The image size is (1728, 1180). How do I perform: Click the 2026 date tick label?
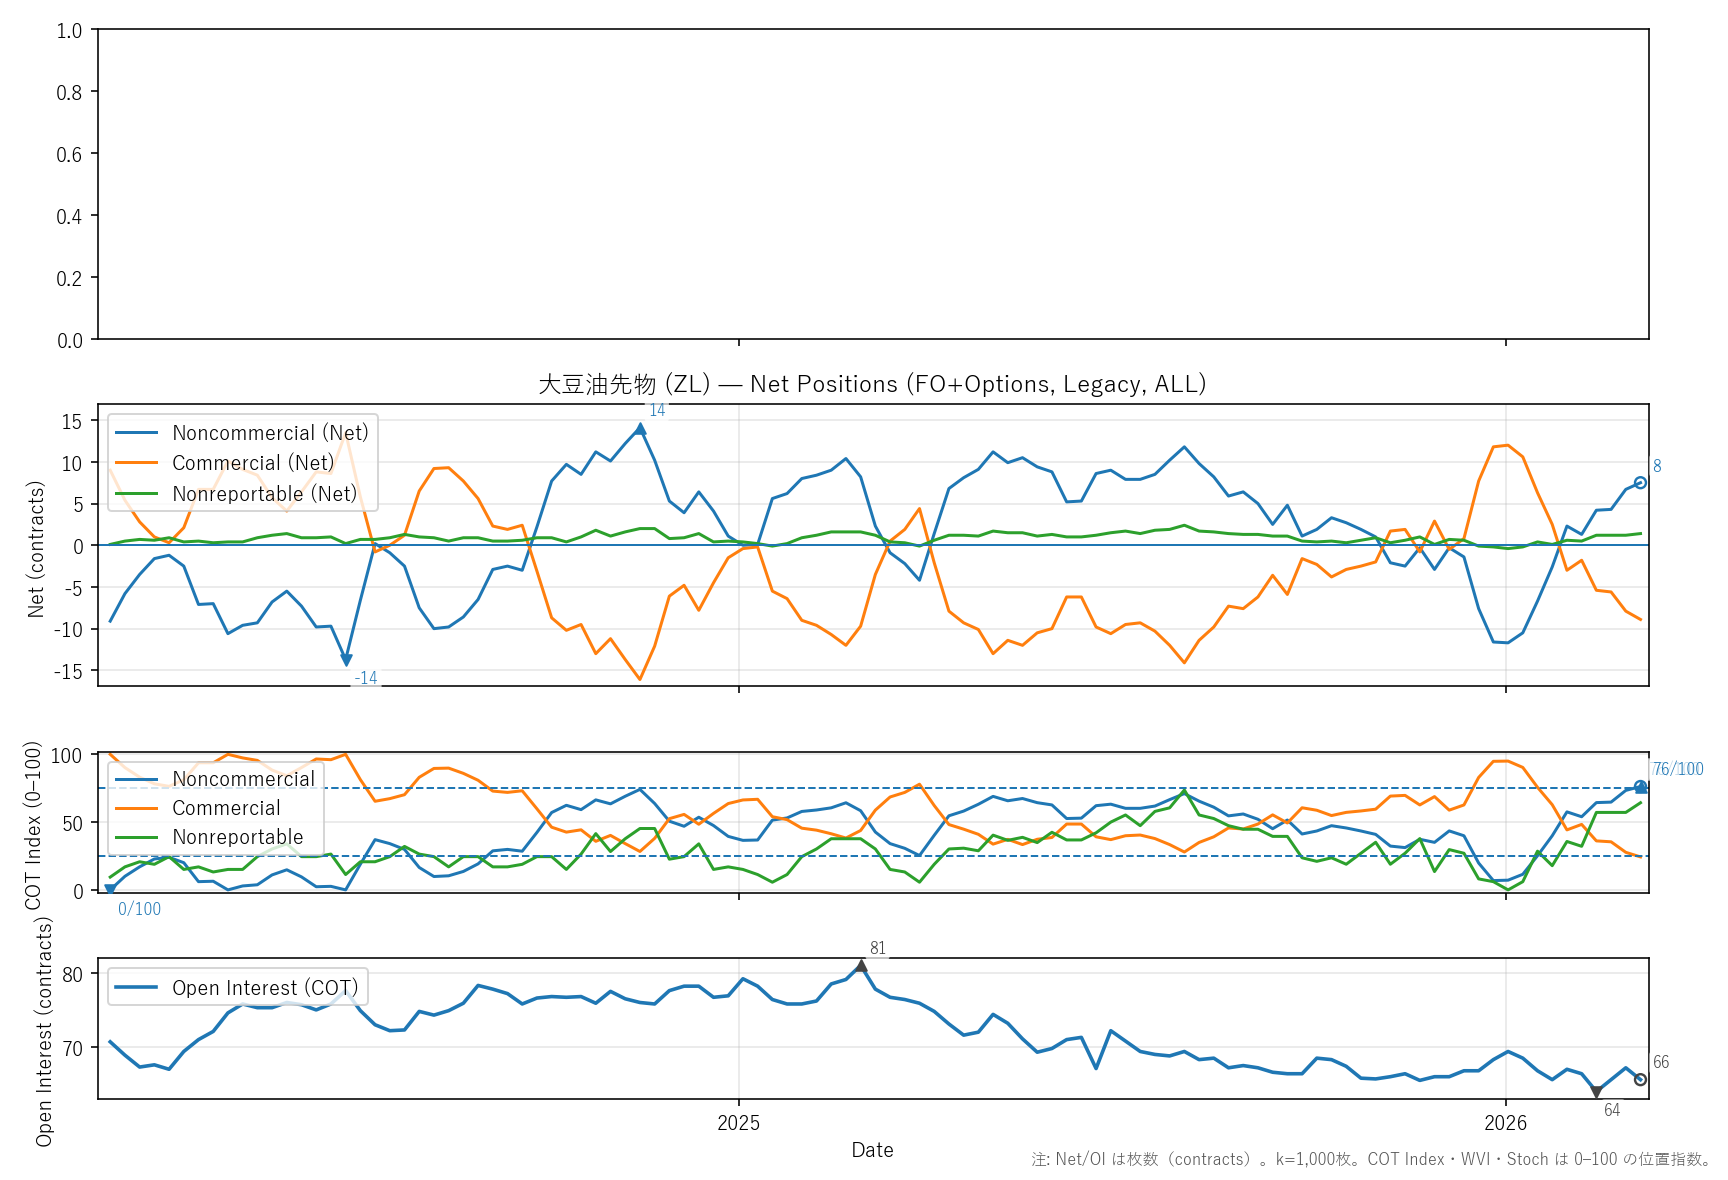1505,1123
